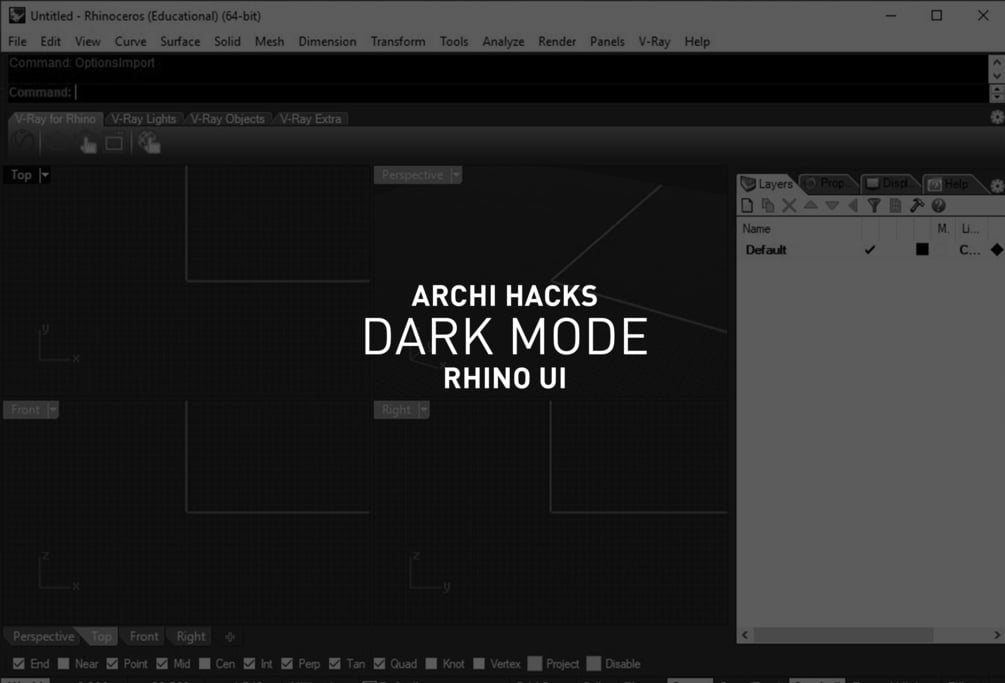Switch to the Displ panel tab
The image size is (1005, 683).
pyautogui.click(x=890, y=184)
